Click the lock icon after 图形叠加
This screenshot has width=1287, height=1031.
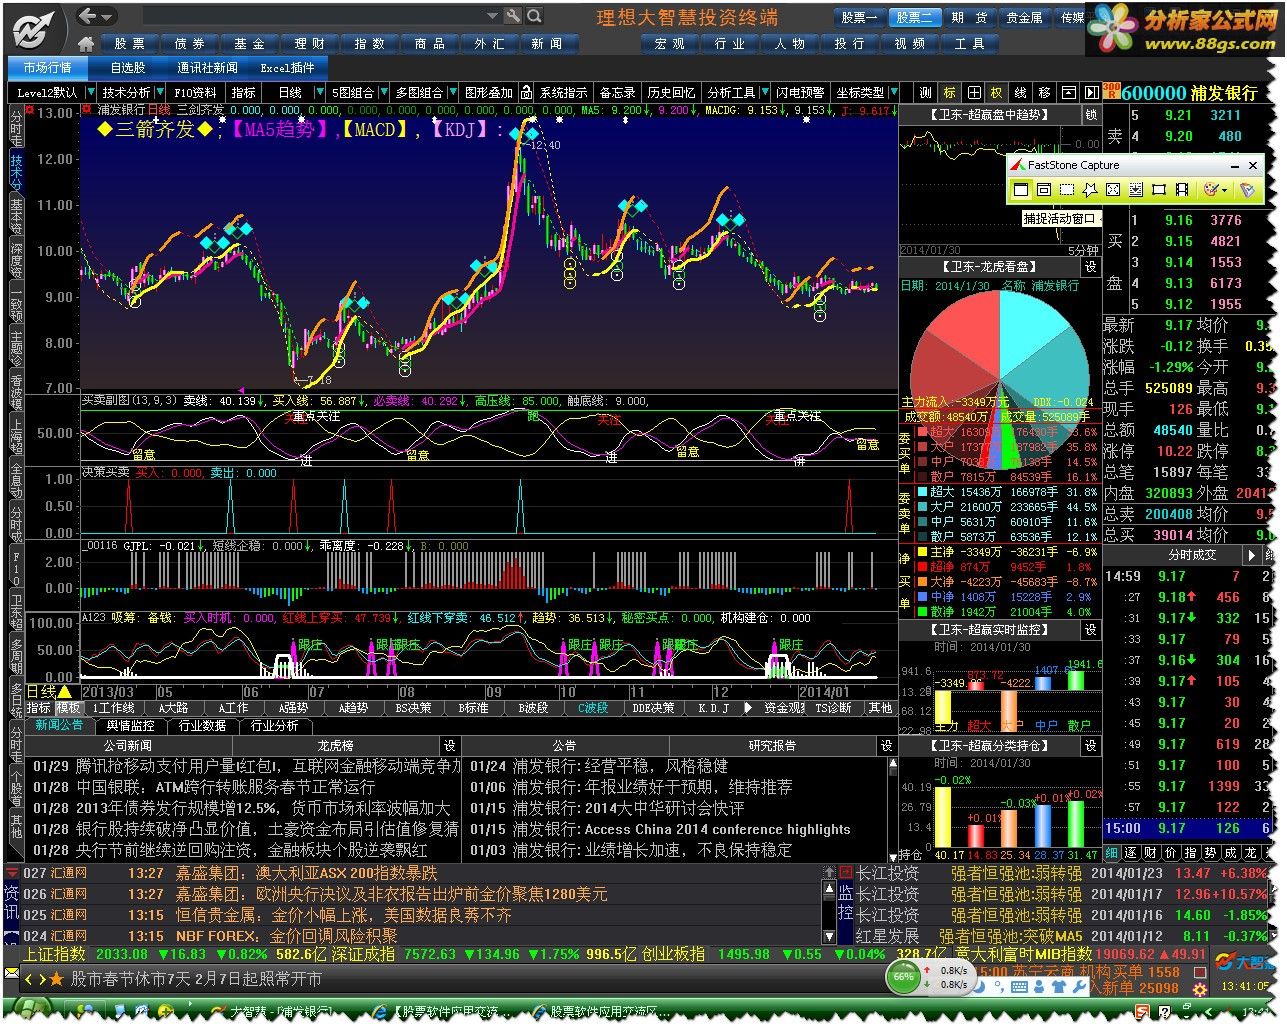tap(527, 92)
